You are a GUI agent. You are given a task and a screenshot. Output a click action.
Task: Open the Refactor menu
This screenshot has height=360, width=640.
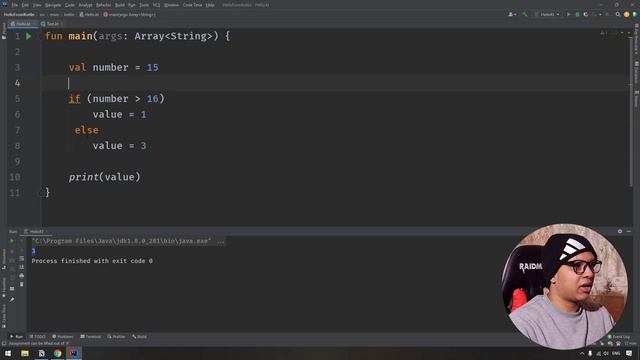pyautogui.click(x=104, y=5)
